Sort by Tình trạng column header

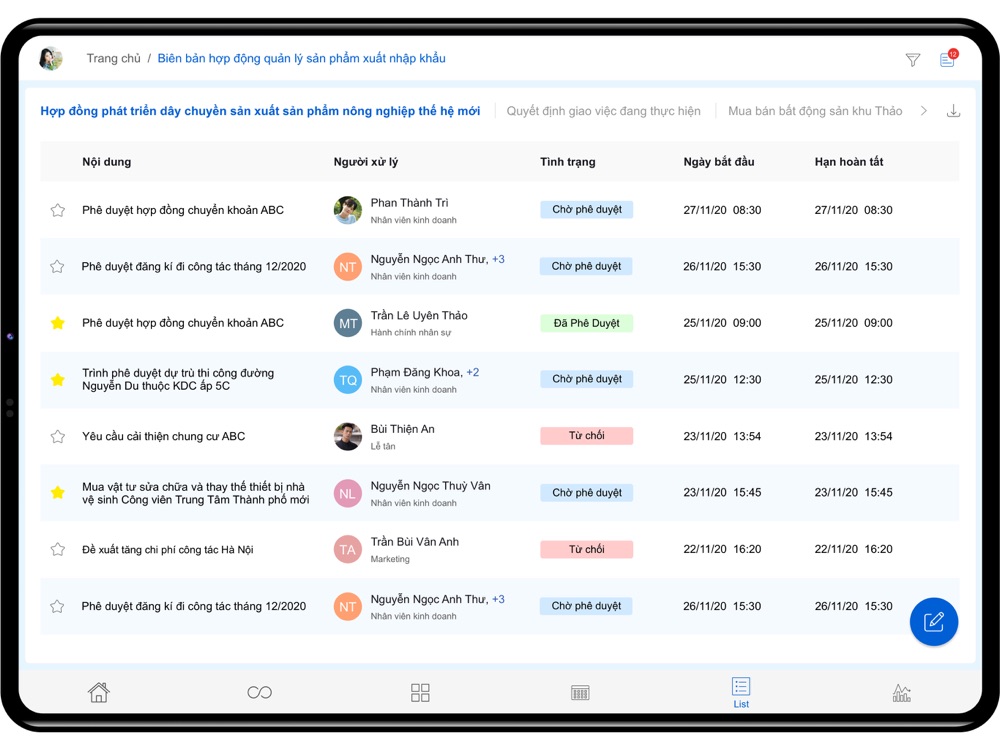(x=568, y=162)
